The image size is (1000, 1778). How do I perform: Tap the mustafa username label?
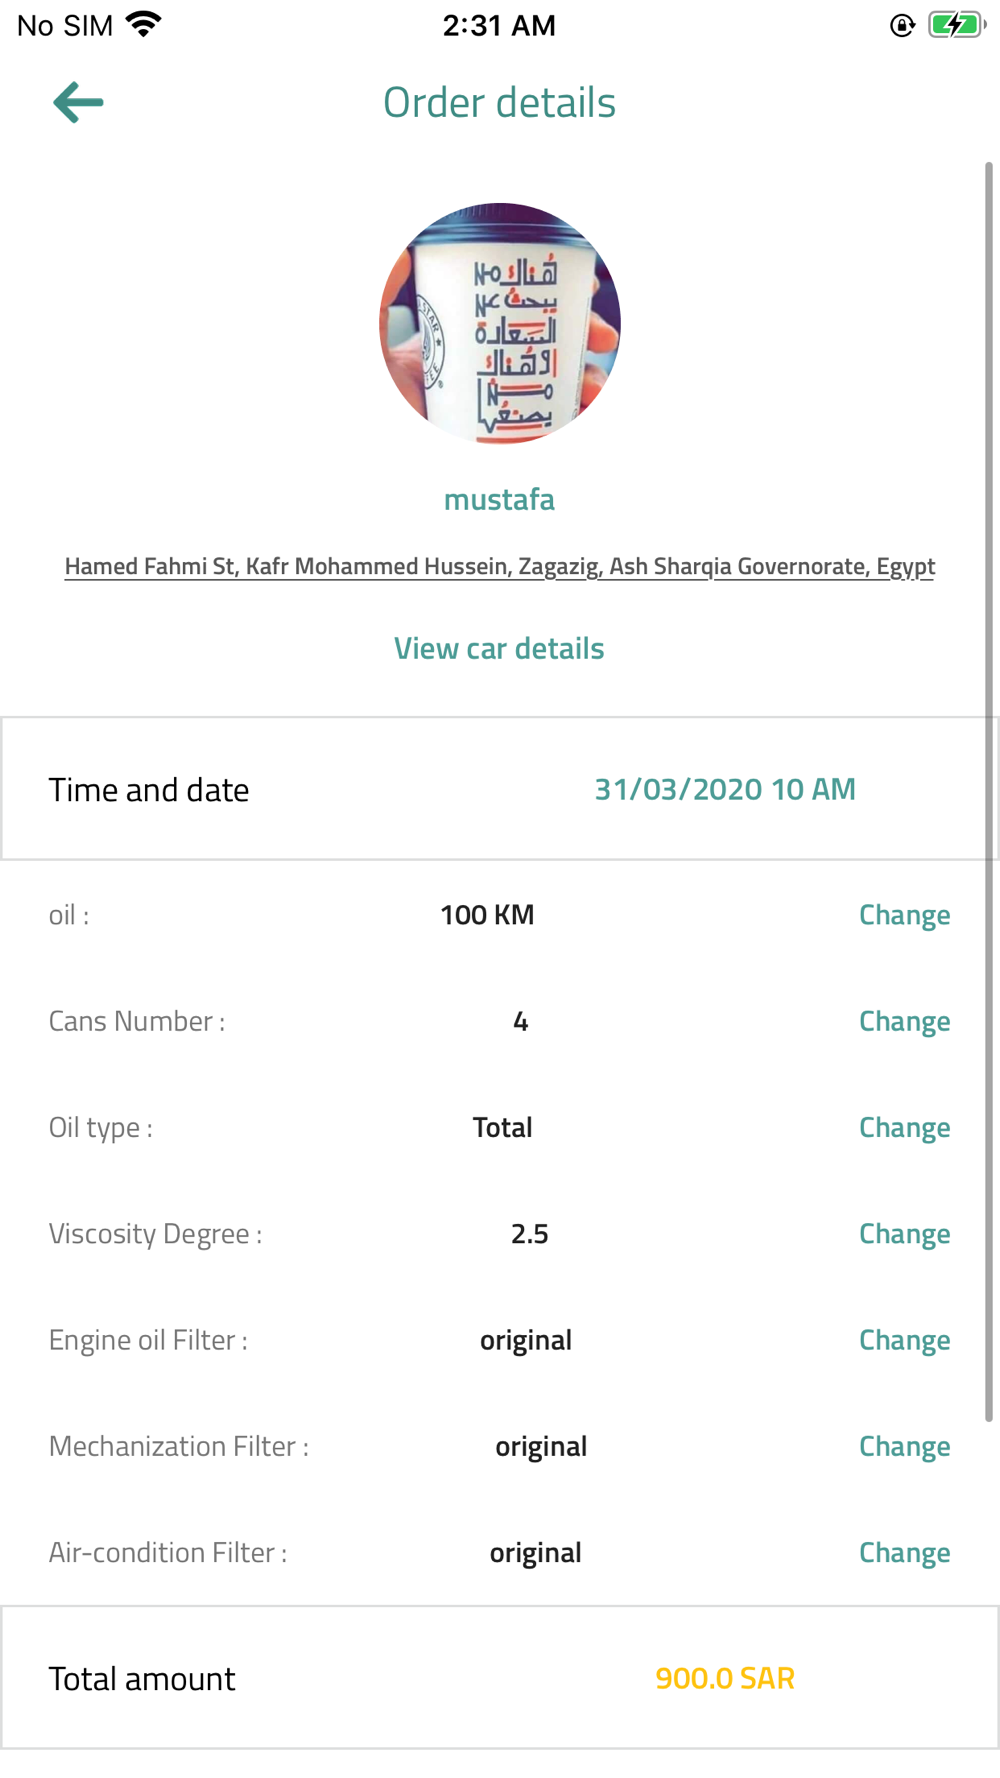pos(499,499)
